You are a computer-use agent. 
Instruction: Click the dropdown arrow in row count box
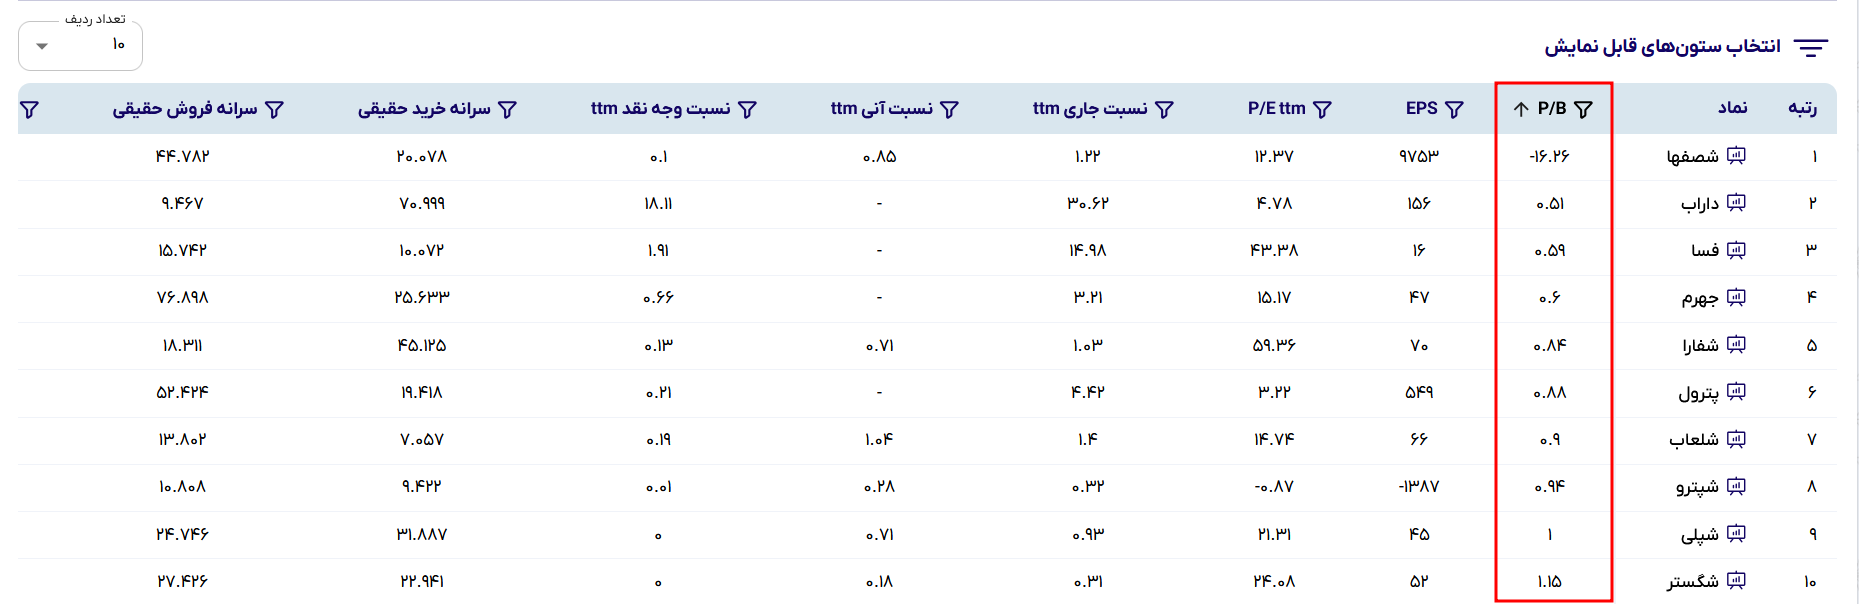click(42, 46)
